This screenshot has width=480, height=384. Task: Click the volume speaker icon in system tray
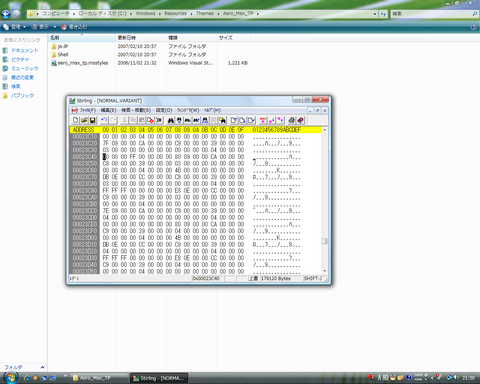(455, 378)
